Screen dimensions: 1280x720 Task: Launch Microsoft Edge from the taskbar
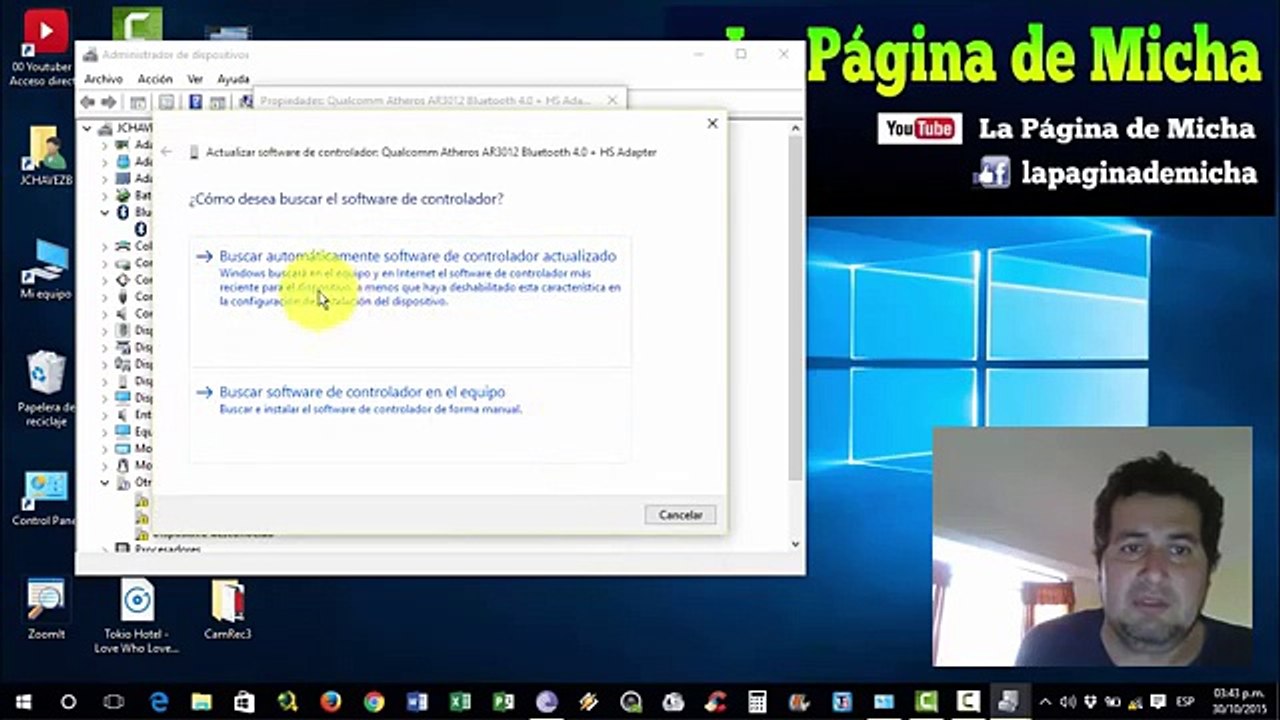pos(159,702)
